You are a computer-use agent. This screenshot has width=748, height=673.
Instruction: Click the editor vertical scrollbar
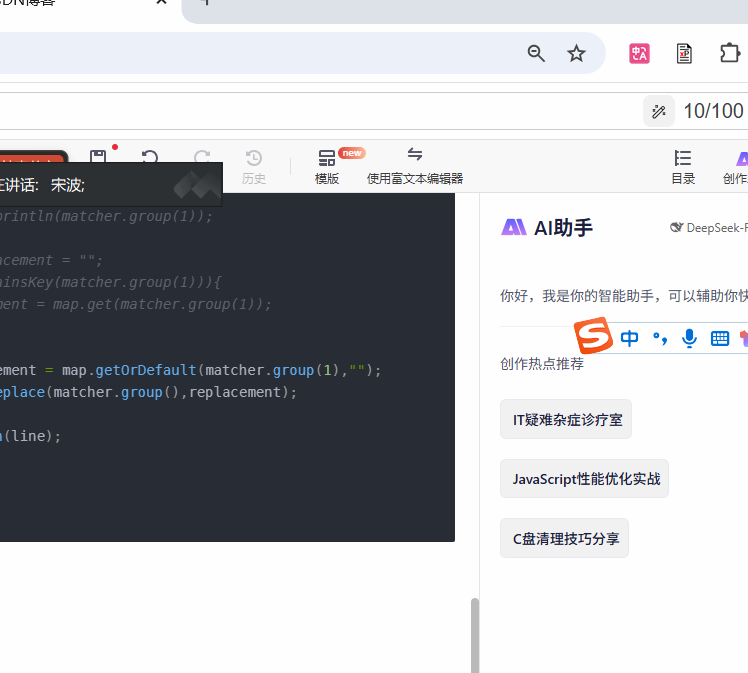(x=475, y=635)
